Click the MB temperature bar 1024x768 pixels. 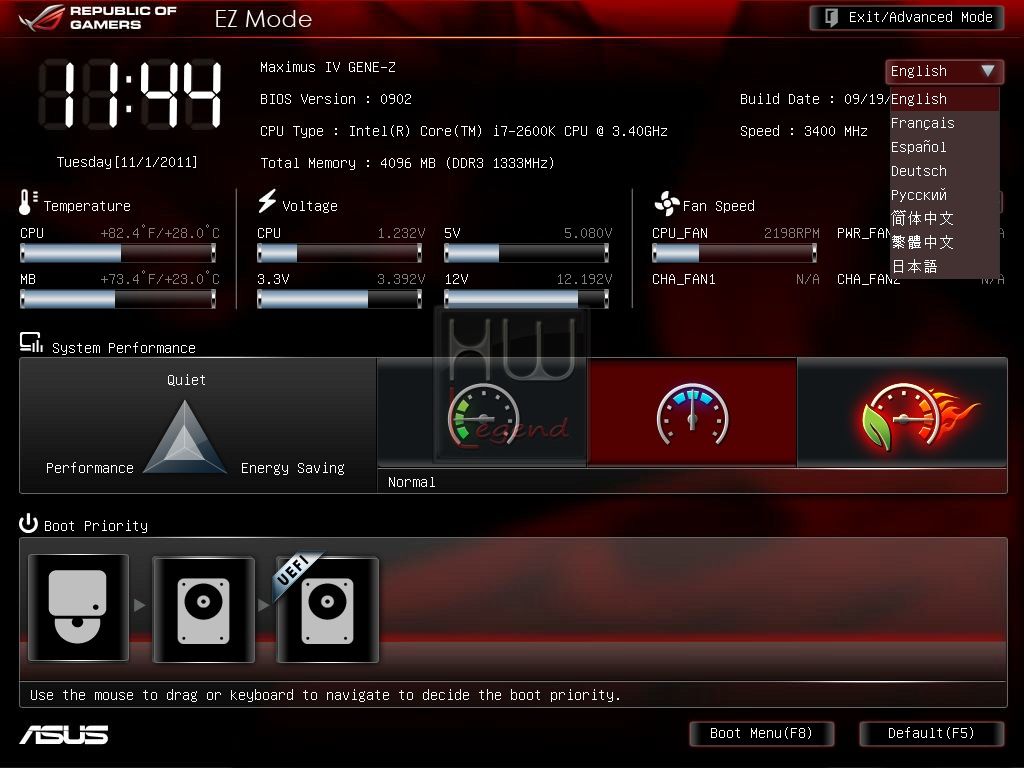118,299
